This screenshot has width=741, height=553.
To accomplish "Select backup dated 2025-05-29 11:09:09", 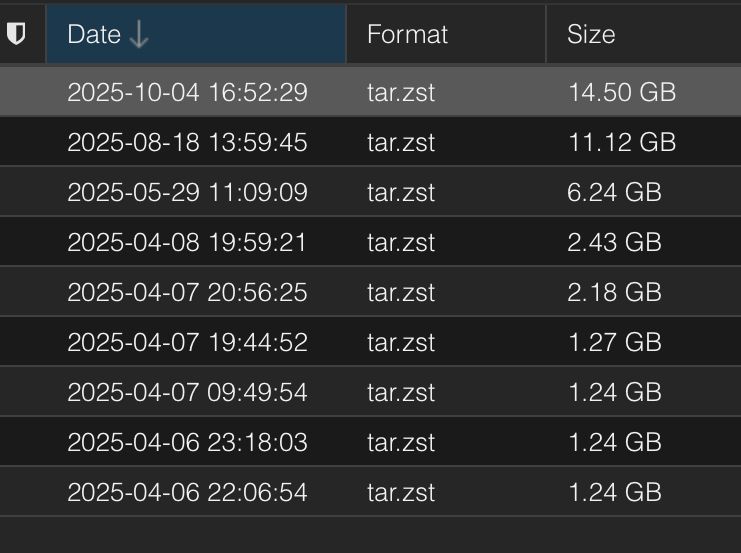I will click(187, 192).
